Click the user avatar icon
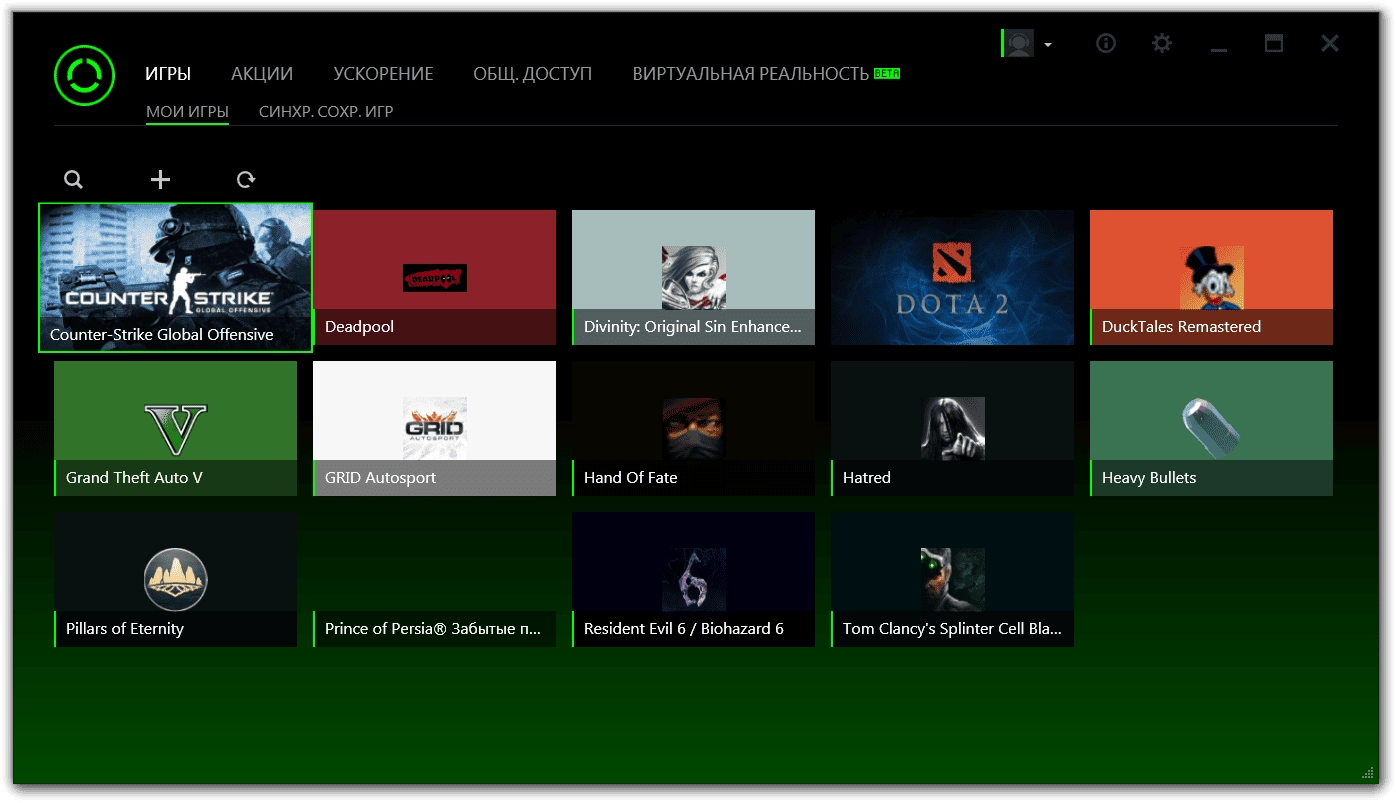The image size is (1396, 803). (1019, 43)
